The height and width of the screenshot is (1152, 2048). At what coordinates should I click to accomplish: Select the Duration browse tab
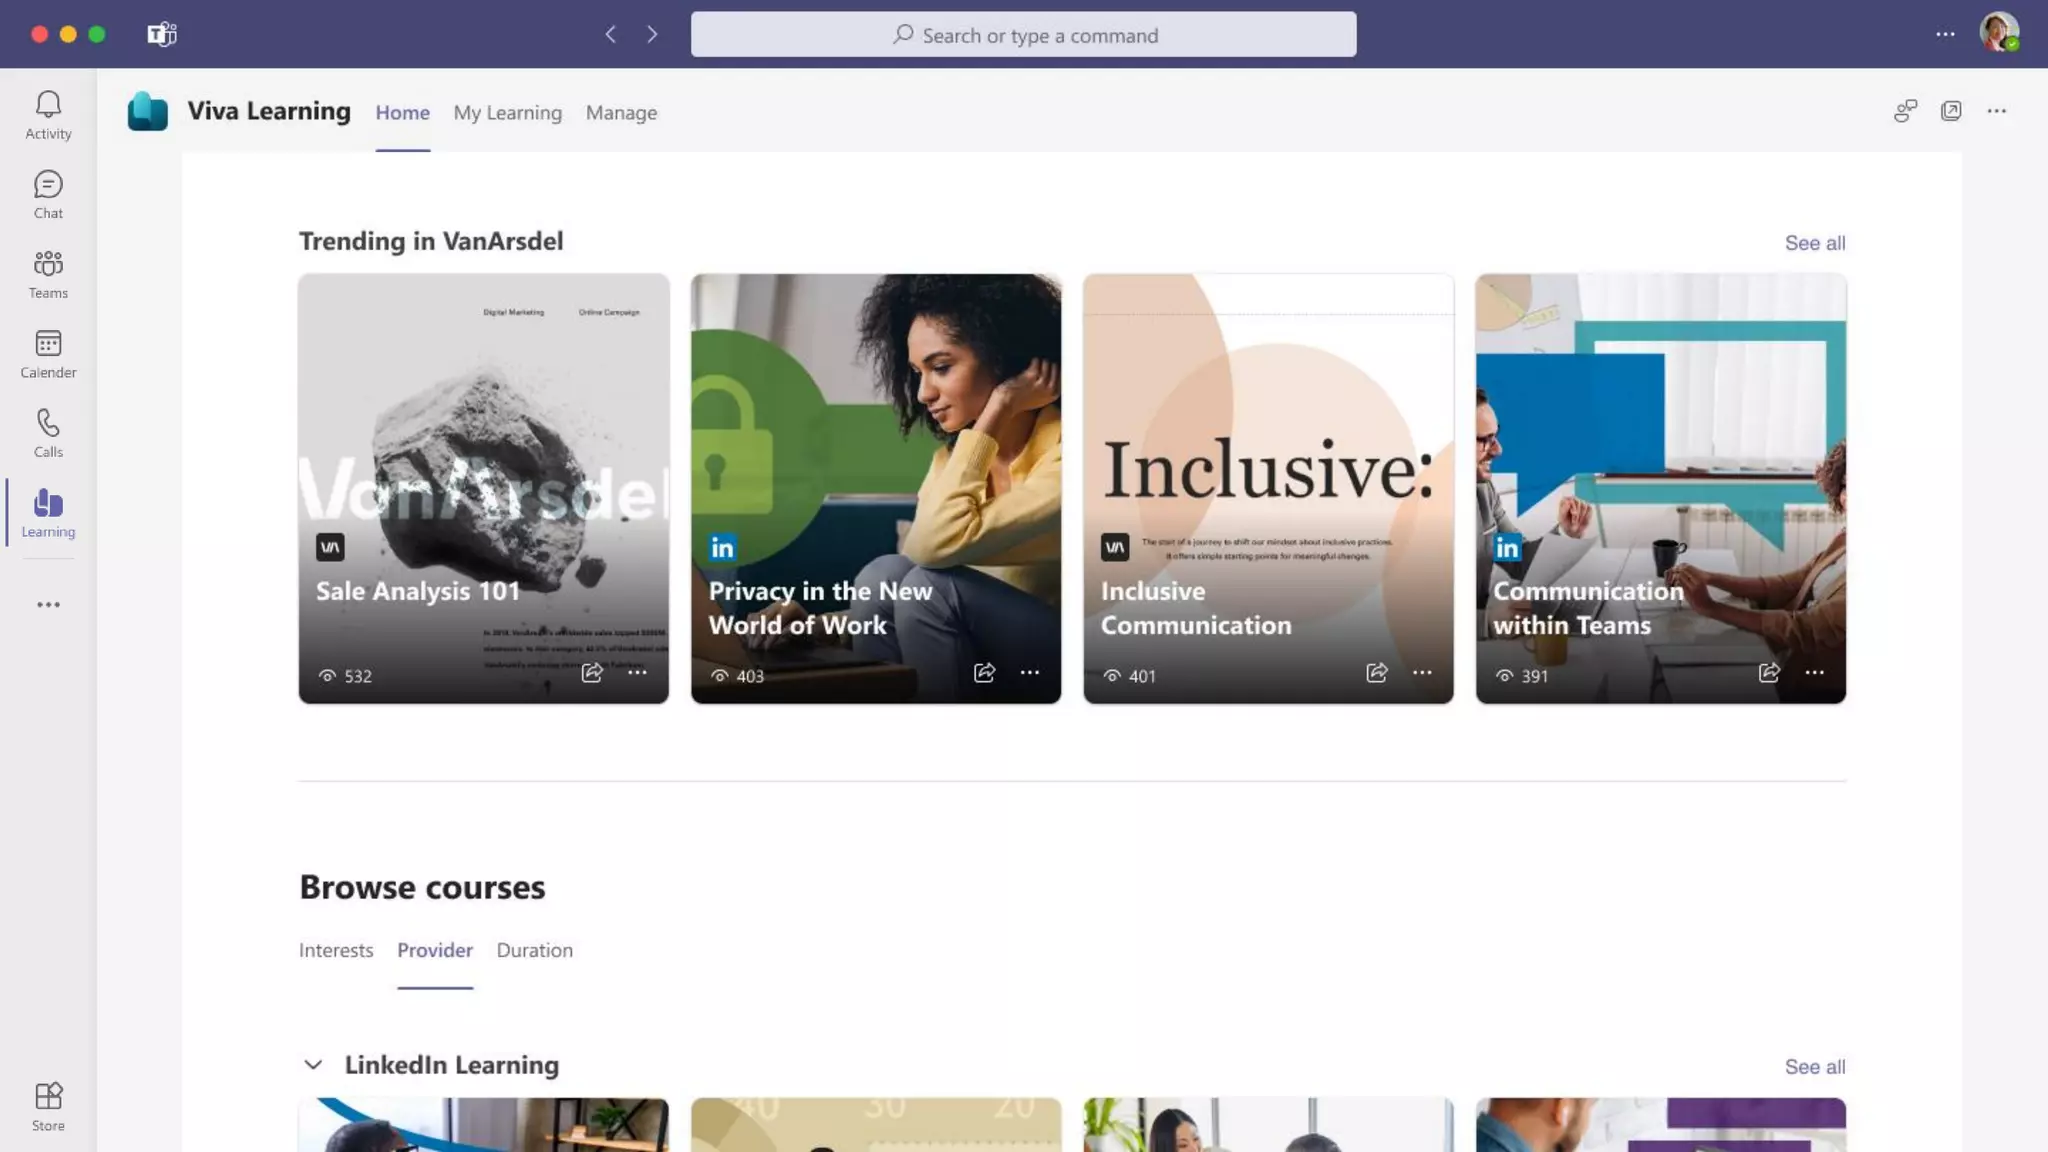[x=535, y=950]
